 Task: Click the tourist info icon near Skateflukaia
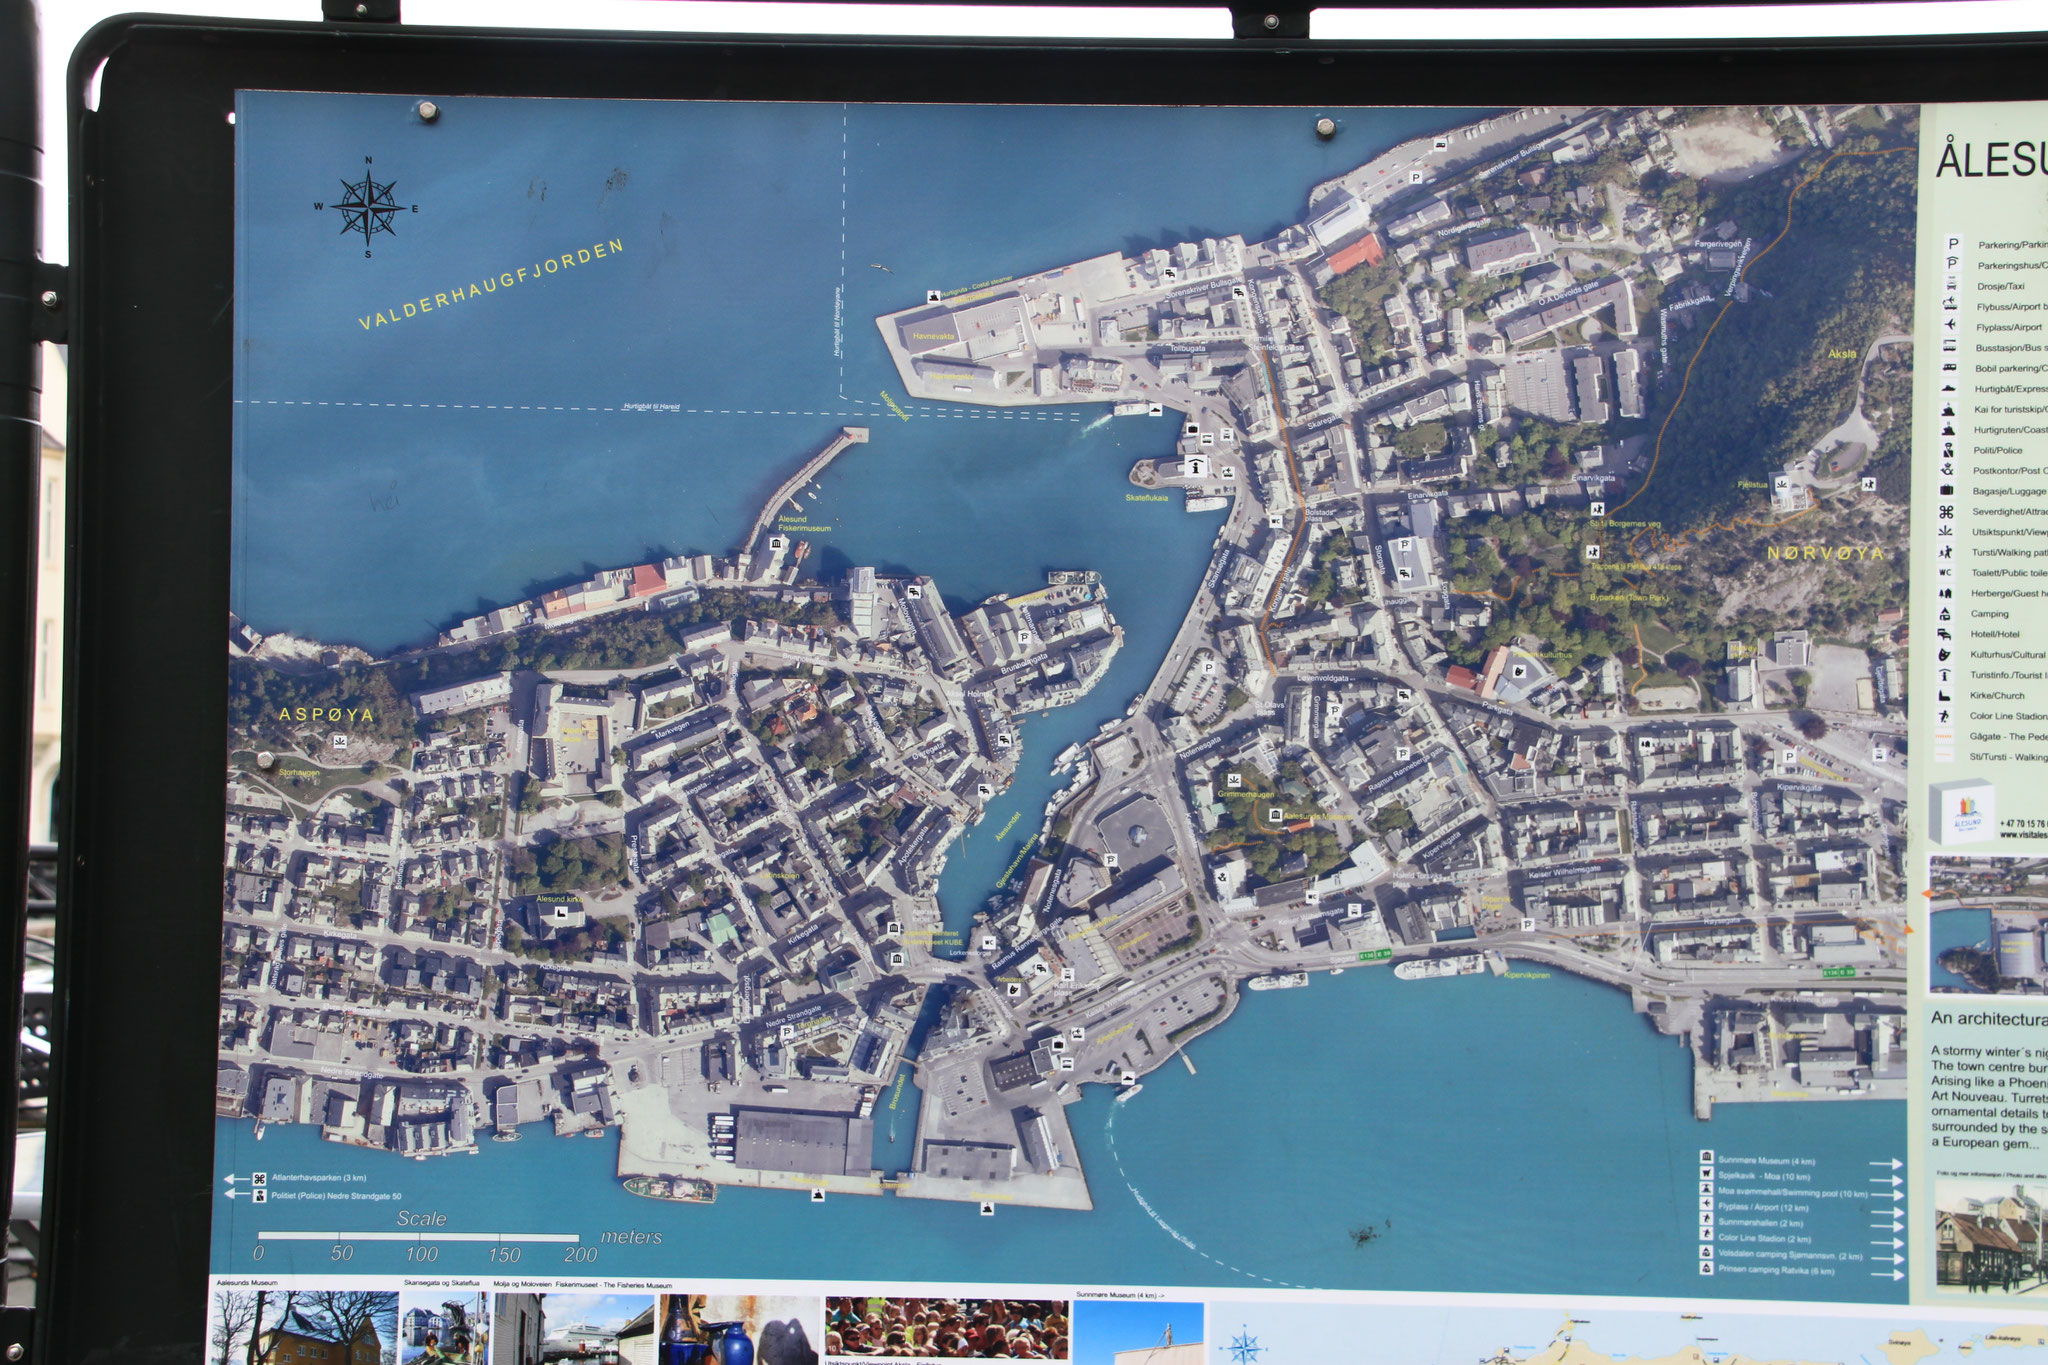click(1196, 465)
